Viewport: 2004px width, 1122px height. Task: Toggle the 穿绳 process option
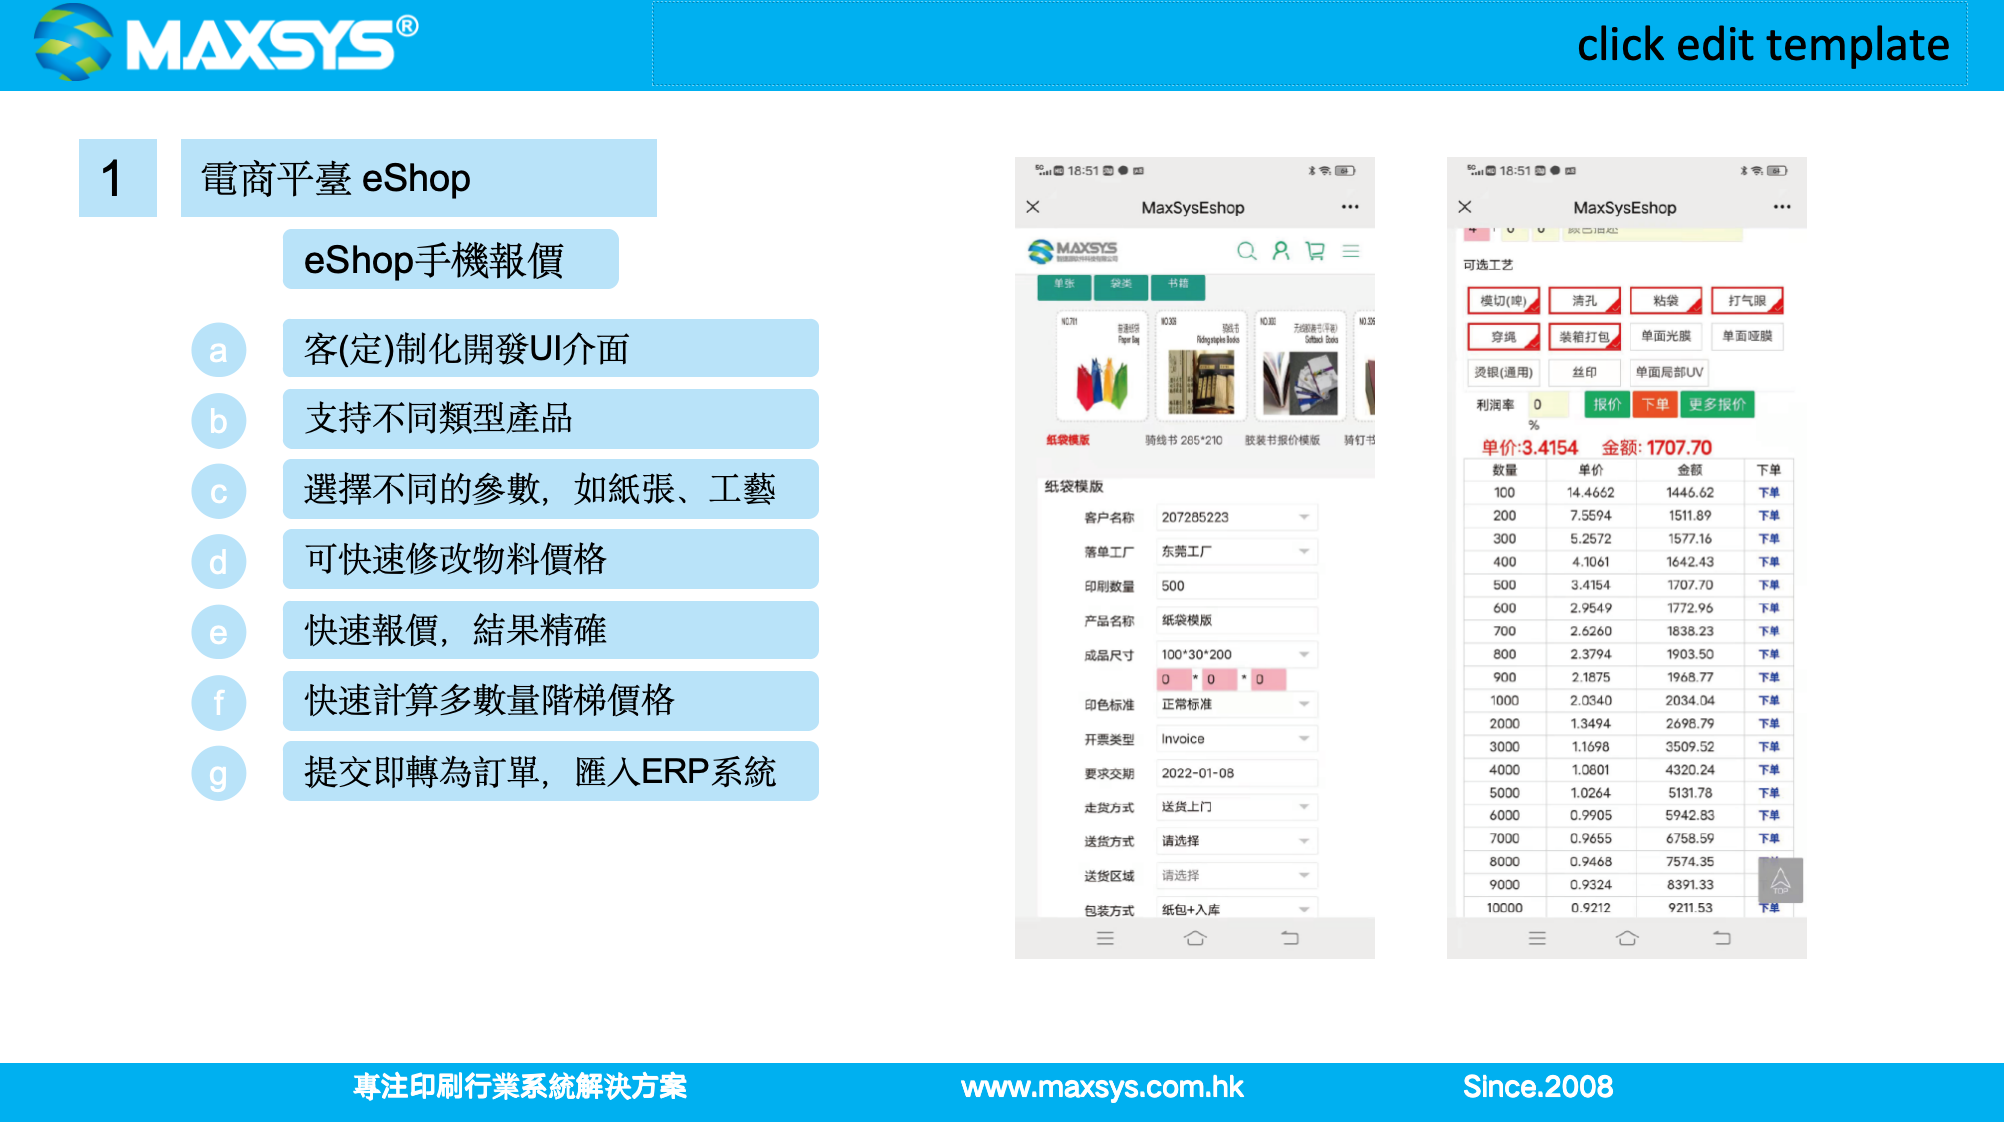click(x=1503, y=337)
